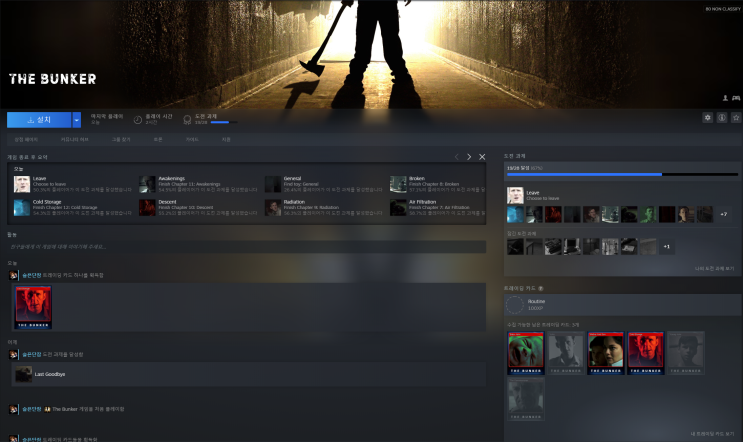Open the woman's face trading card
Viewport: 743px width, 442px height.
[606, 353]
